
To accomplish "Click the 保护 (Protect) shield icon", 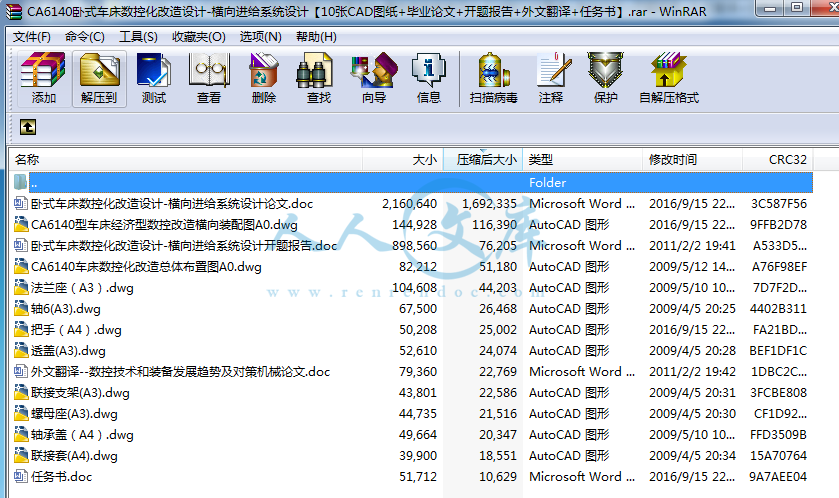I will (605, 70).
